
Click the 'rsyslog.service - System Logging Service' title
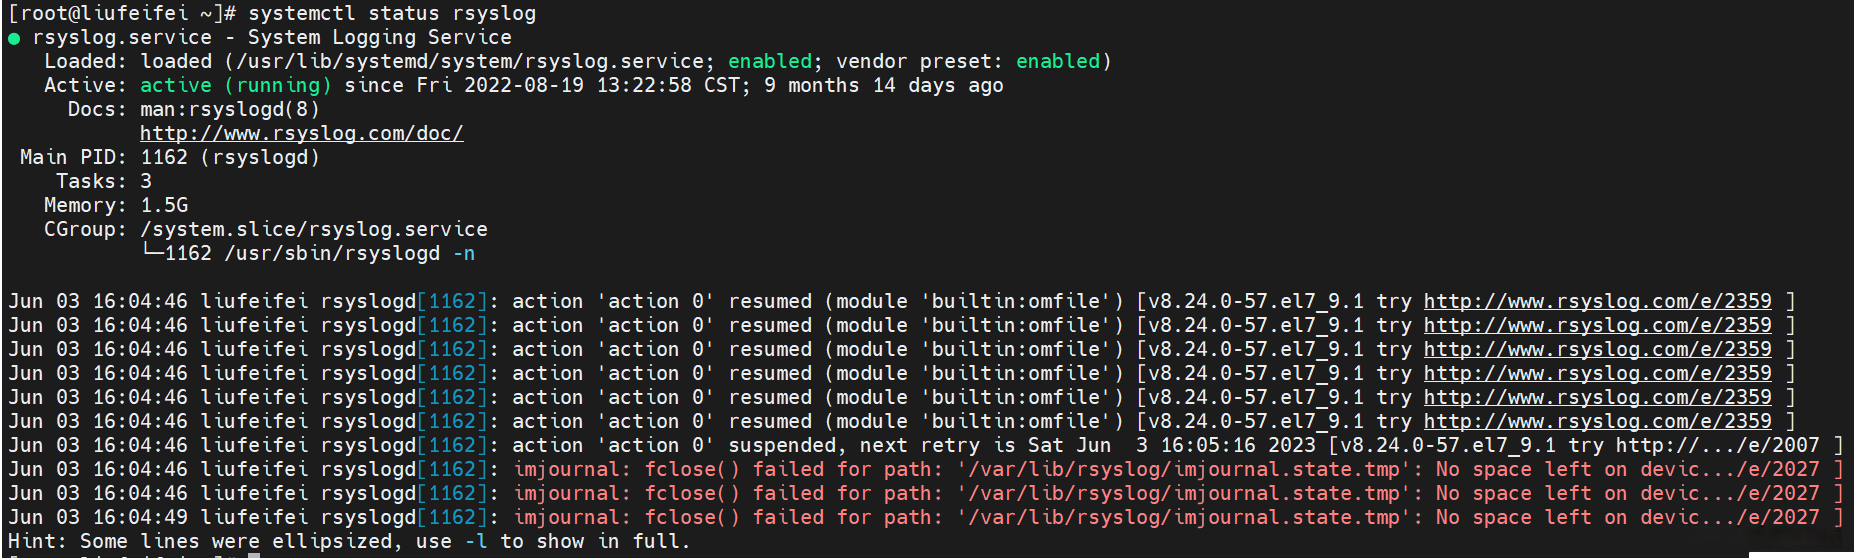coord(272,37)
